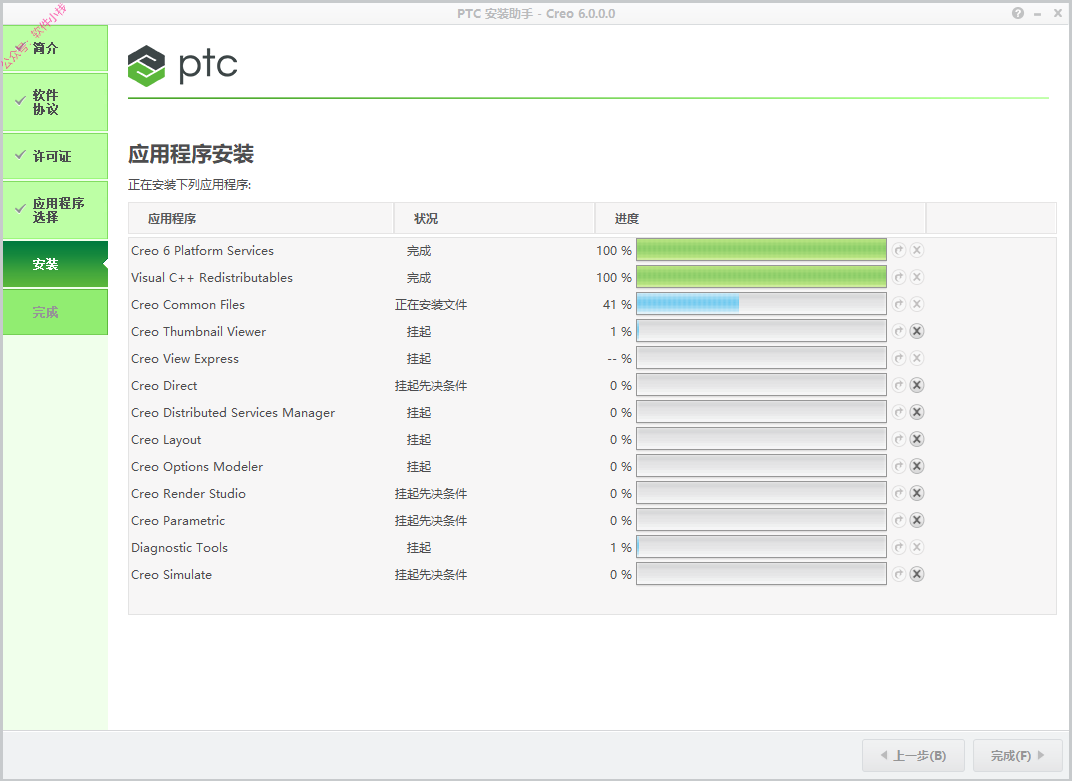1072x781 pixels.
Task: Click the 上一步(B) back button
Action: click(x=913, y=756)
